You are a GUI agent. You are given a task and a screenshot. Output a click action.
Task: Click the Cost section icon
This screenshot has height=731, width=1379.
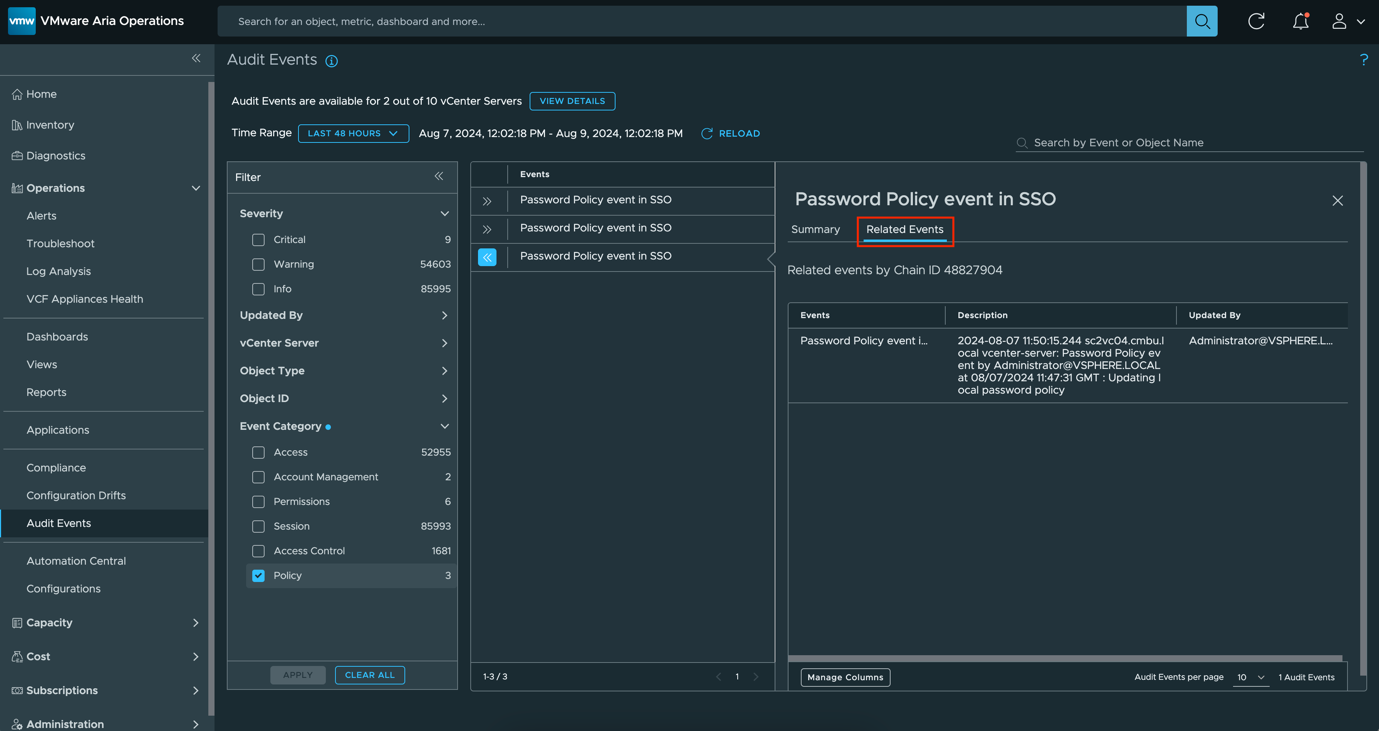click(17, 657)
